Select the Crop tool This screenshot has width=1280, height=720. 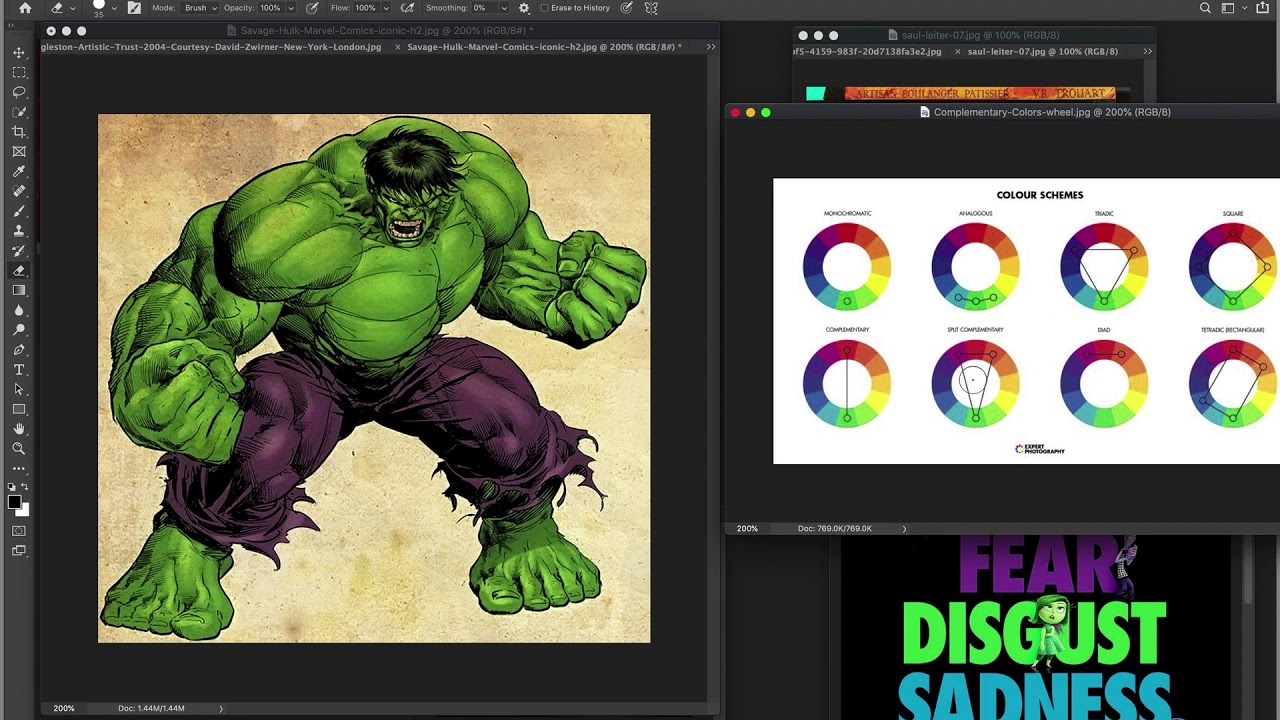click(19, 132)
